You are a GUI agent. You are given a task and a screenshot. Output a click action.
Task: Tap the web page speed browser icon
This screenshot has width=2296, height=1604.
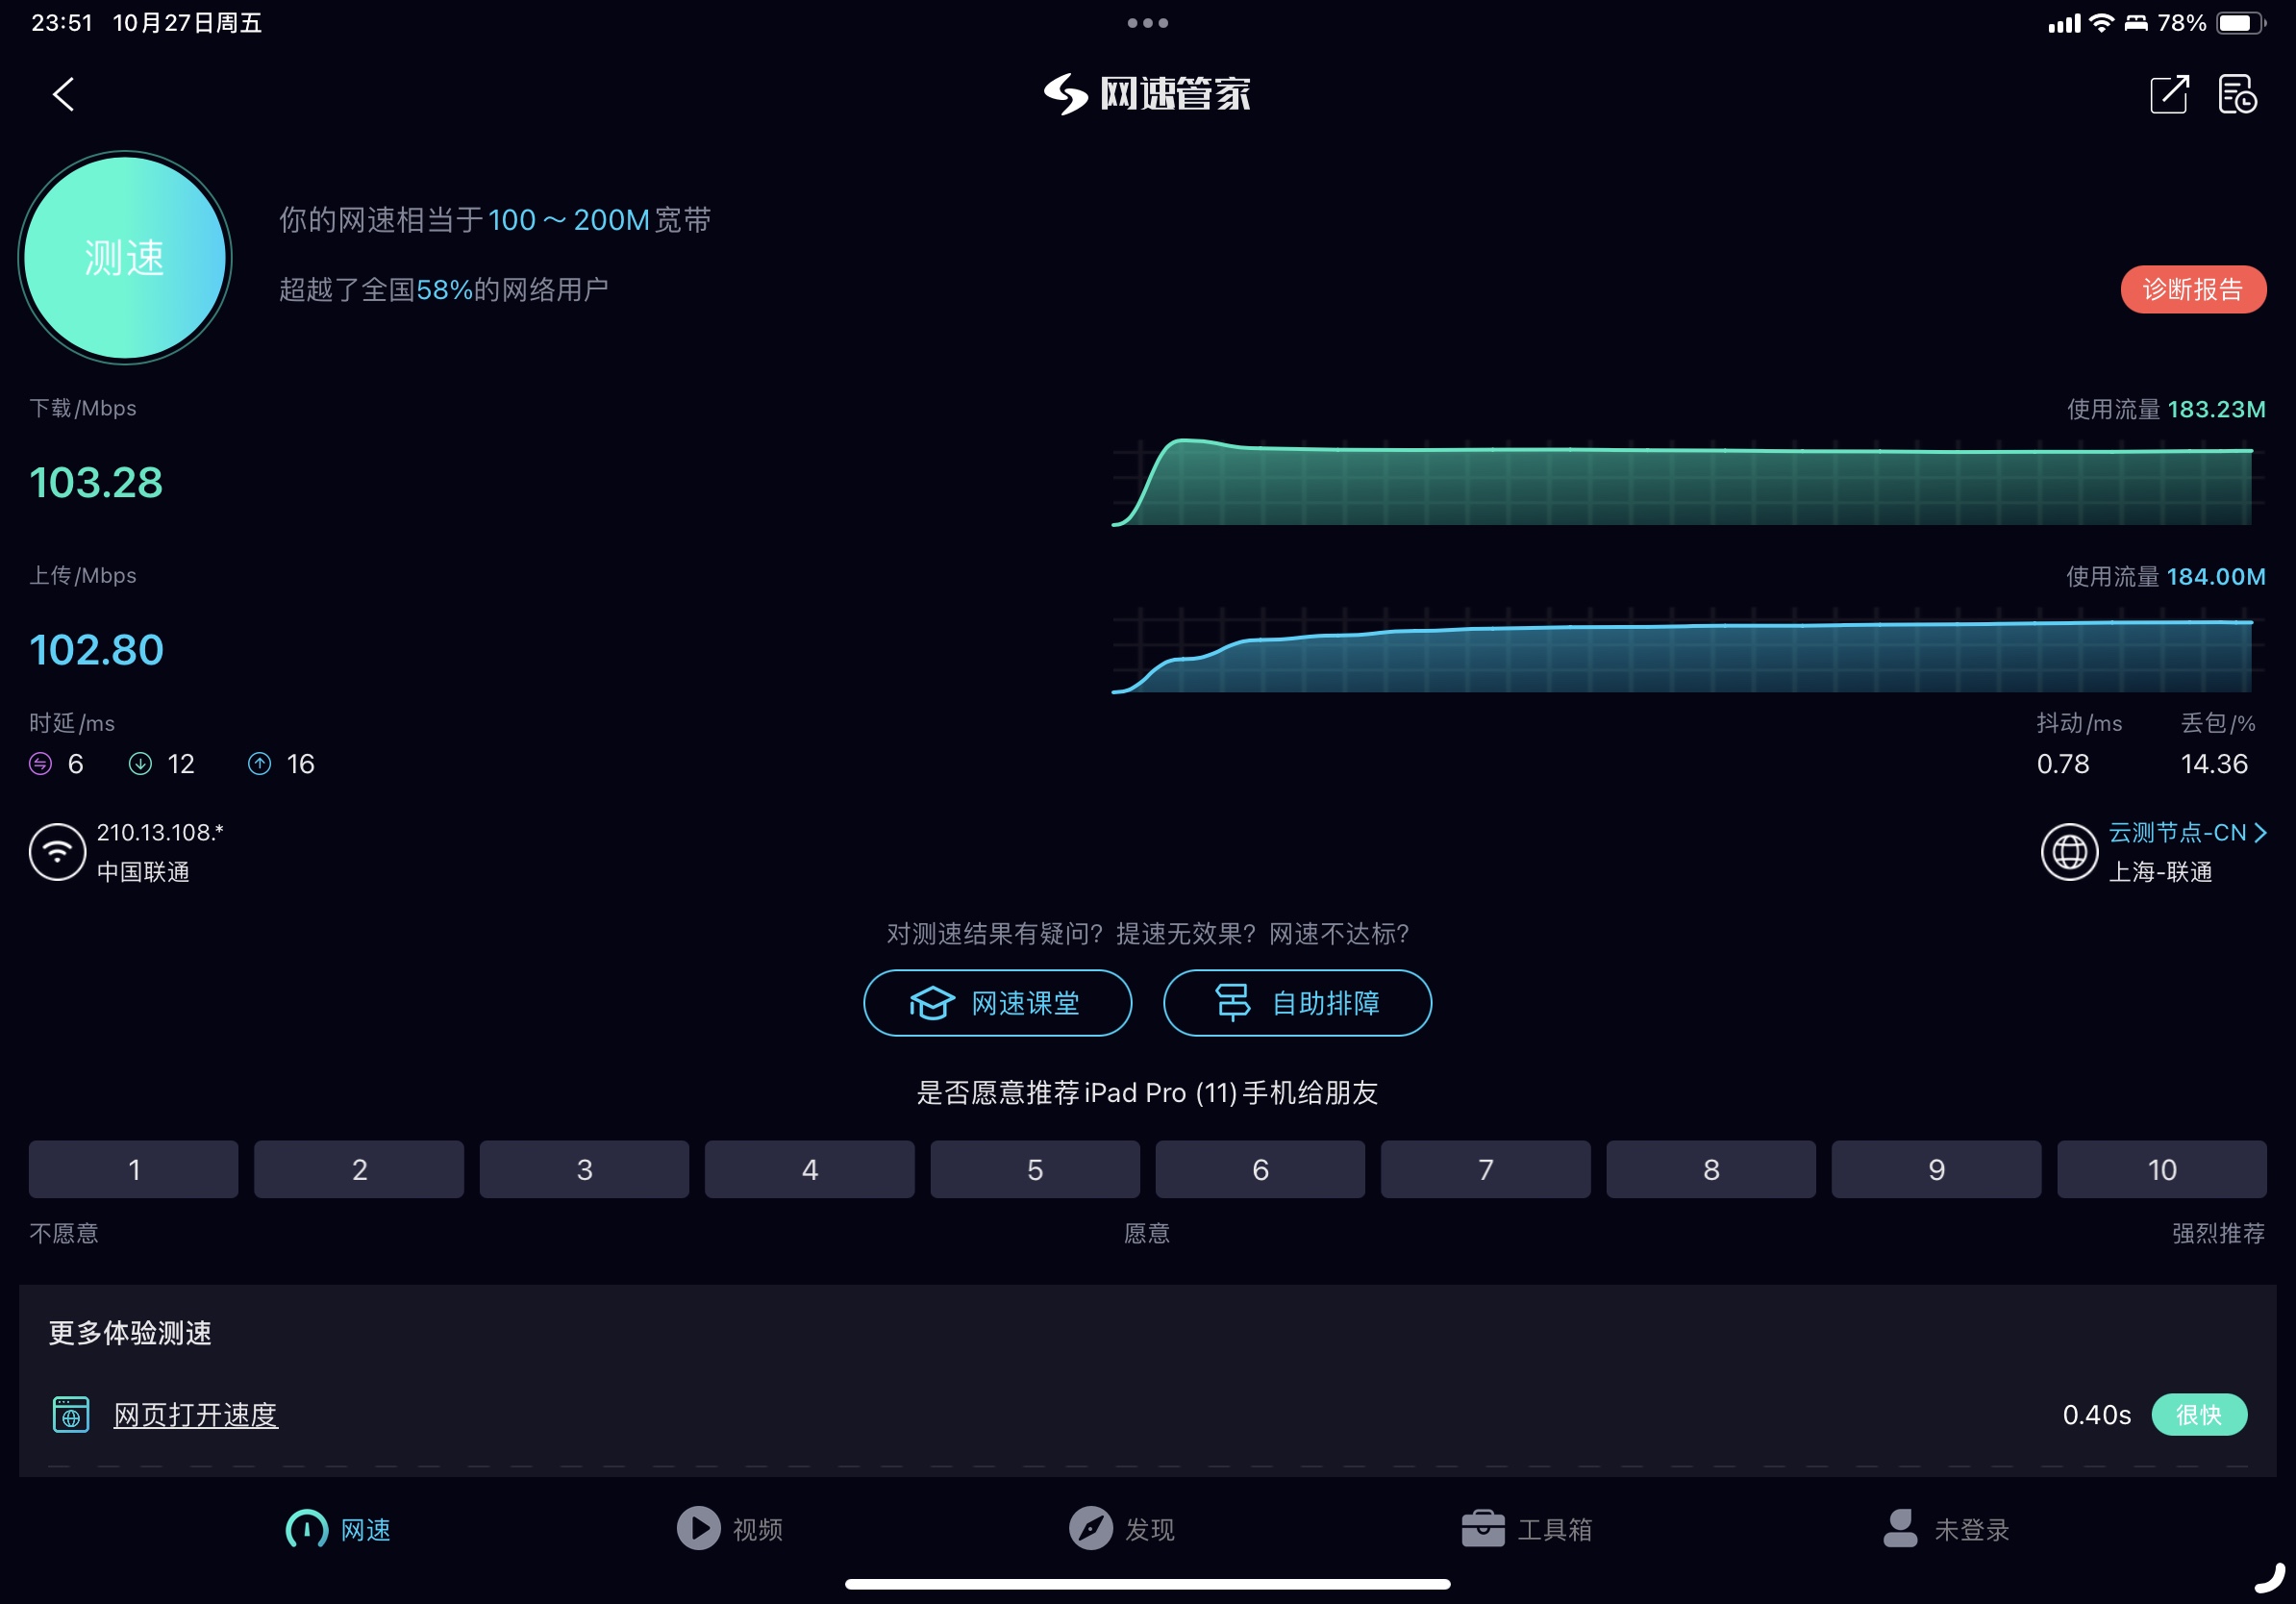coord(71,1415)
